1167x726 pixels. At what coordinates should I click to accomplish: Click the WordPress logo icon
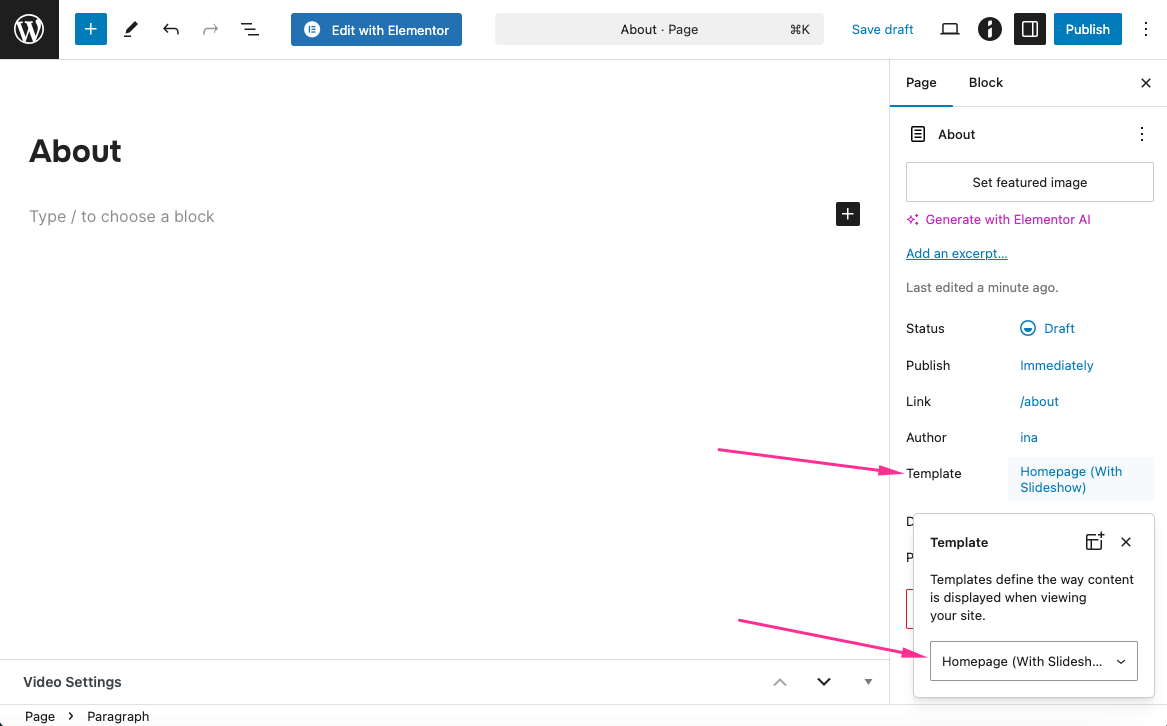pyautogui.click(x=29, y=30)
